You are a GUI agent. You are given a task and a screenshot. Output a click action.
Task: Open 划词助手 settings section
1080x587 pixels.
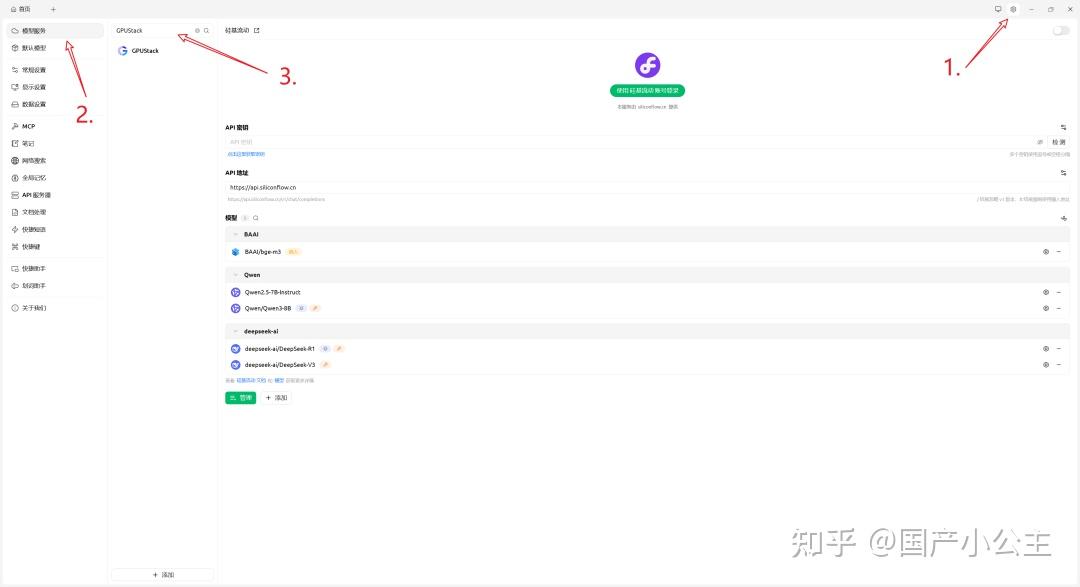tap(55, 286)
